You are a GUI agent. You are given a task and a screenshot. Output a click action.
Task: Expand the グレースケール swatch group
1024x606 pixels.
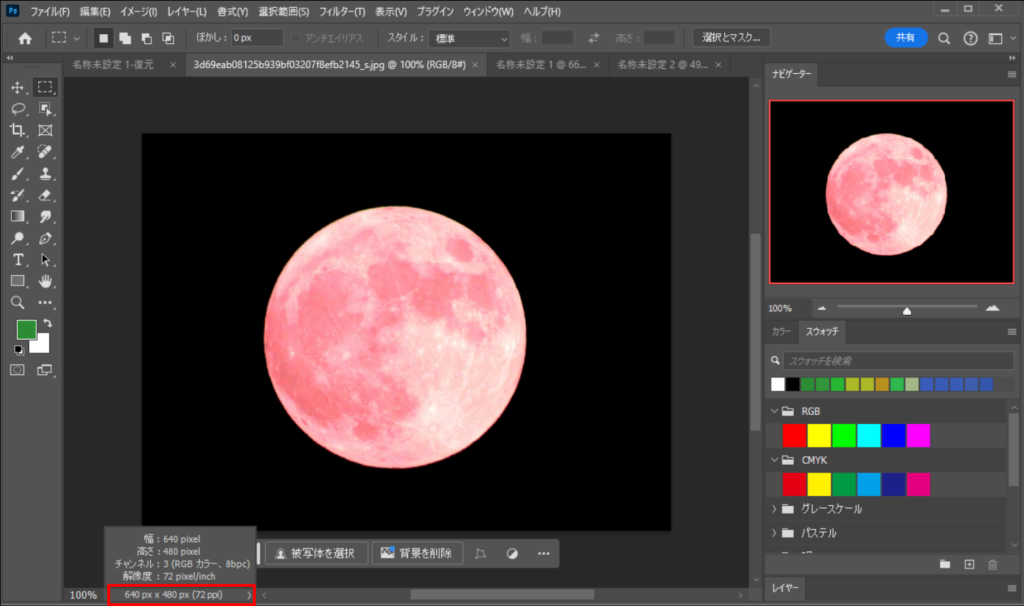[773, 509]
